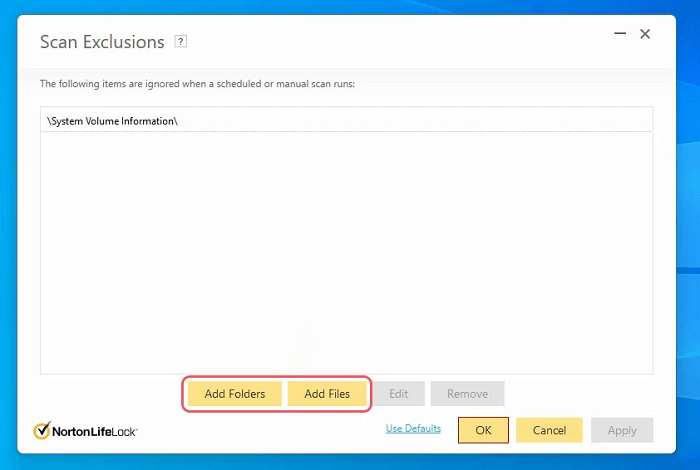Click the Cancel button
700x470 pixels.
[x=550, y=430]
